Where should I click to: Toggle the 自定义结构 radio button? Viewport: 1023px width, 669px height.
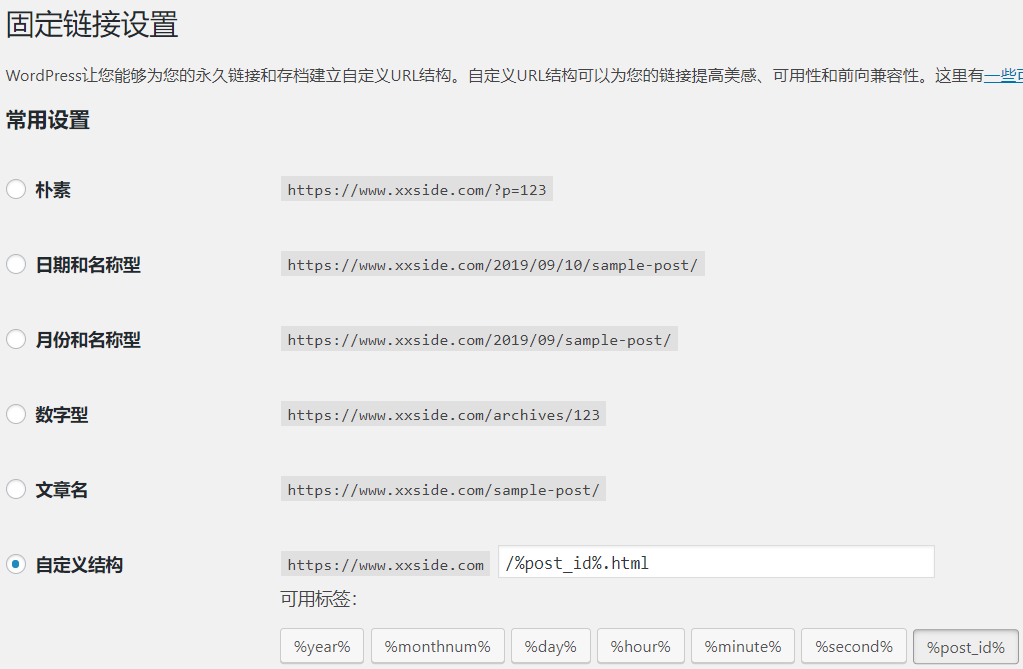point(16,564)
